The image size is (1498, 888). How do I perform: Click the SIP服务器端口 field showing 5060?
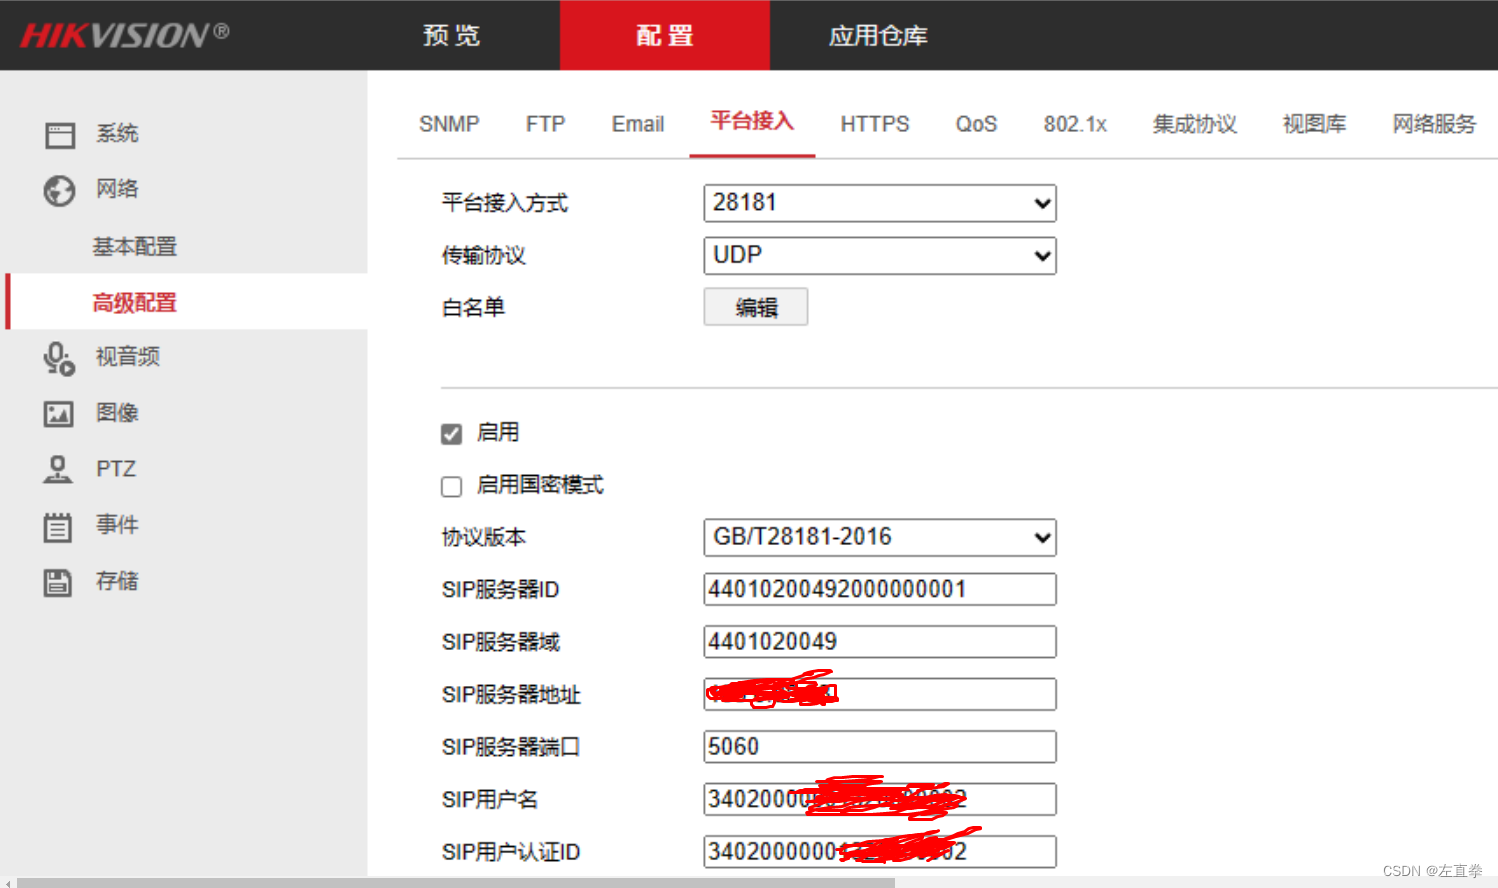(x=880, y=747)
